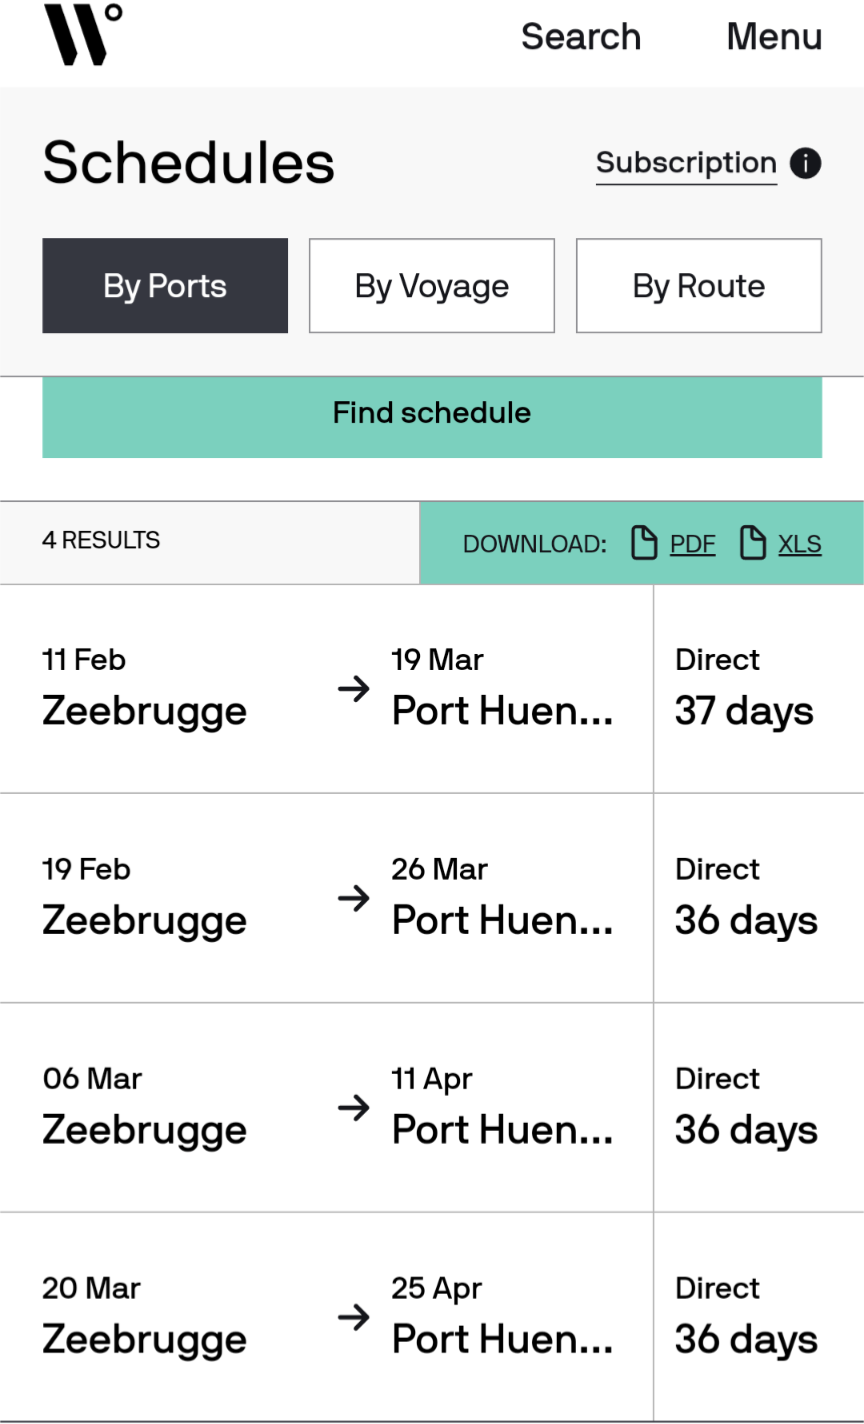Click the arrow in the 20 Mar row
Screen dimensions: 864x1424
pyautogui.click(x=353, y=1318)
